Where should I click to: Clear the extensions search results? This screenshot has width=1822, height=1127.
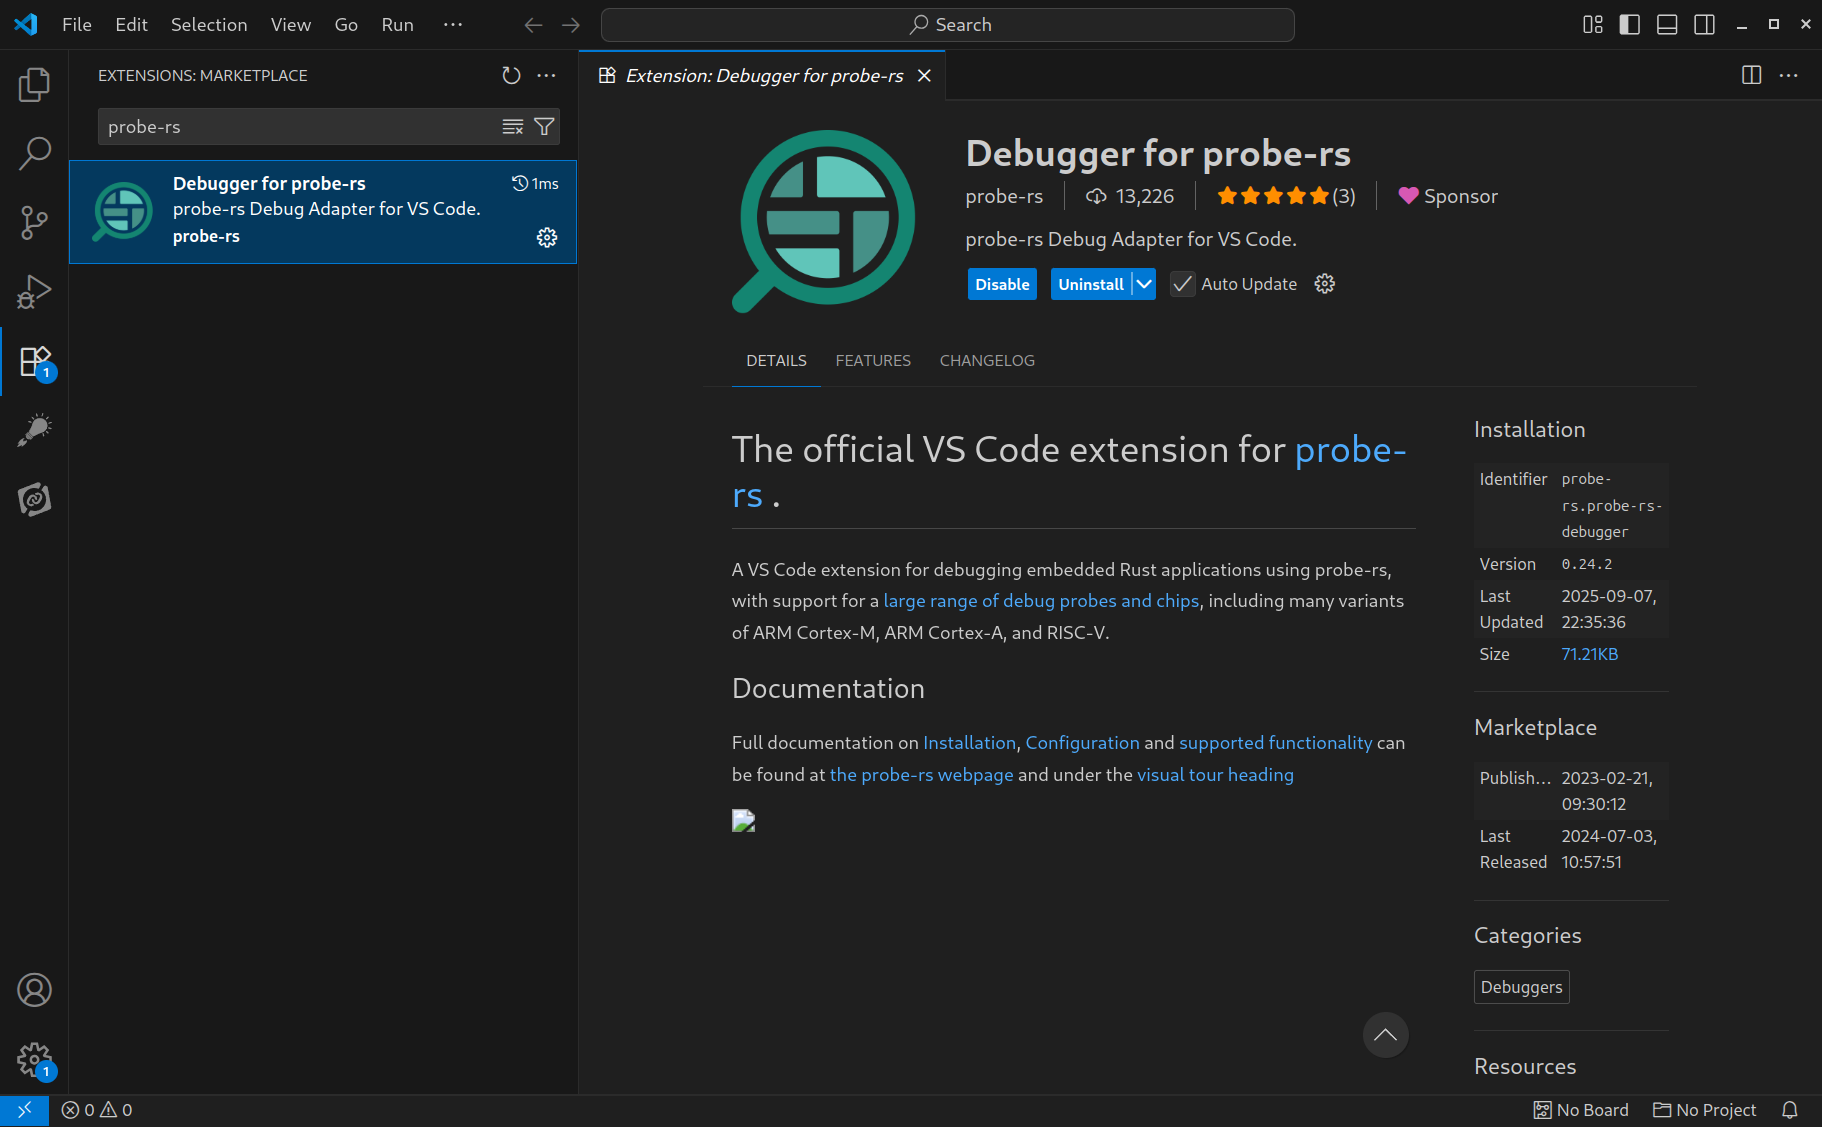coord(513,127)
